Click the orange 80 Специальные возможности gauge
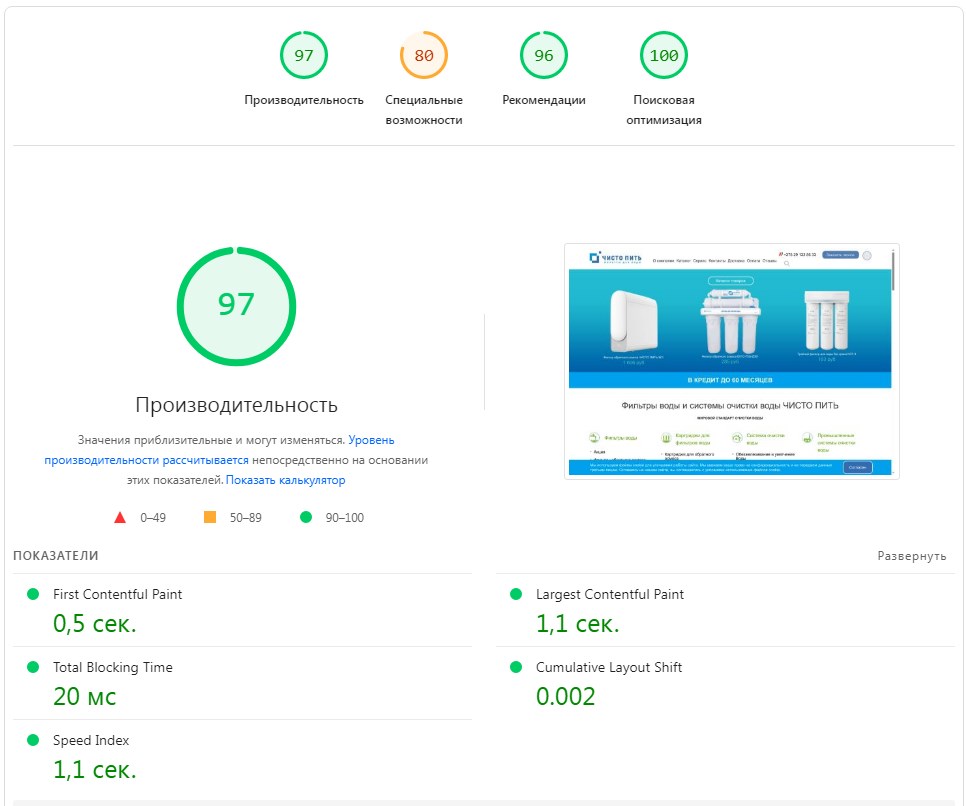The image size is (966, 806). coord(424,56)
